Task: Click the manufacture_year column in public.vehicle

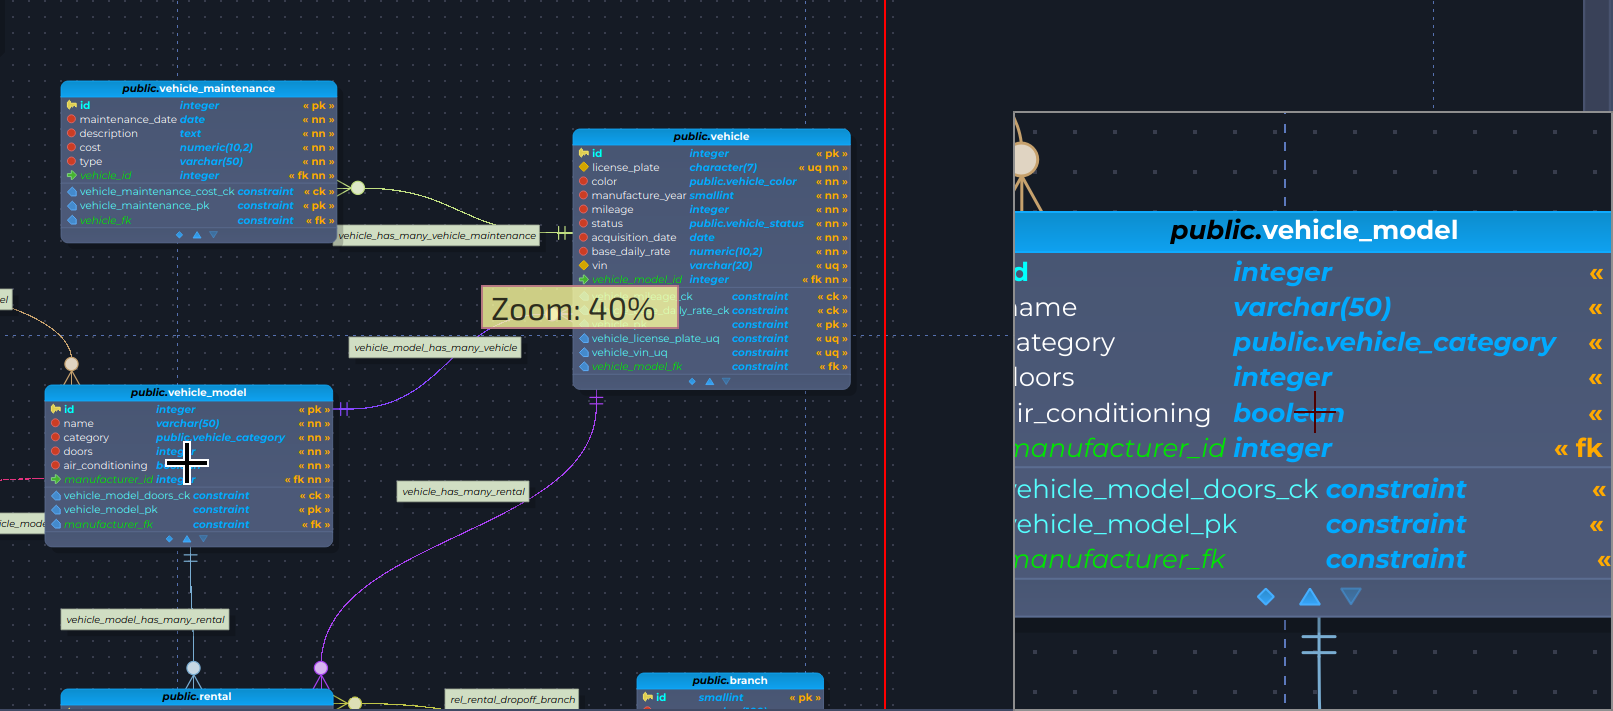Action: pos(711,195)
